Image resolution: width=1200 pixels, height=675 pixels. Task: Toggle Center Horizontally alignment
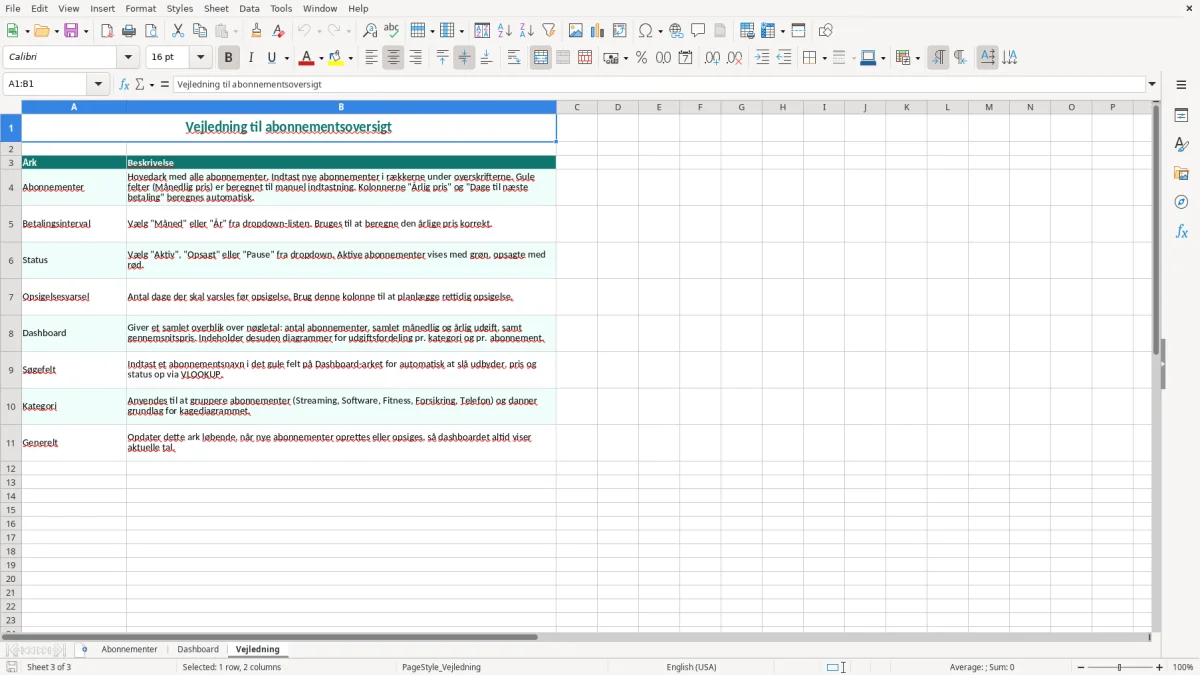[x=393, y=58]
